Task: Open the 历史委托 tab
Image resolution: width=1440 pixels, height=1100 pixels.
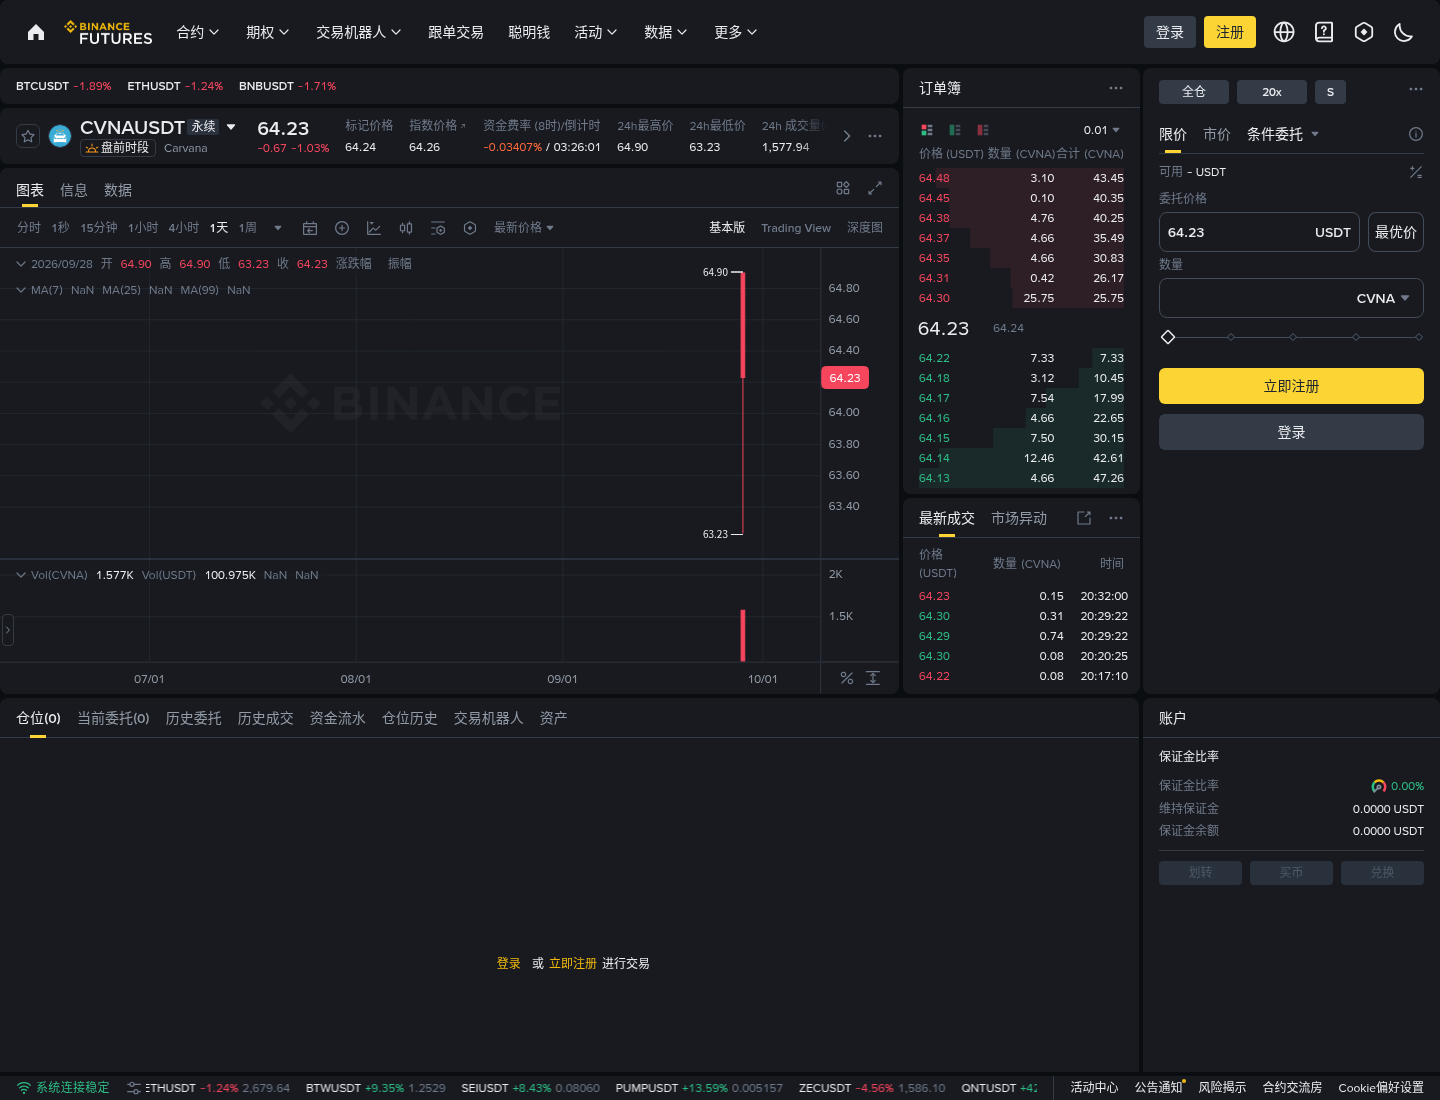Action: point(194,718)
